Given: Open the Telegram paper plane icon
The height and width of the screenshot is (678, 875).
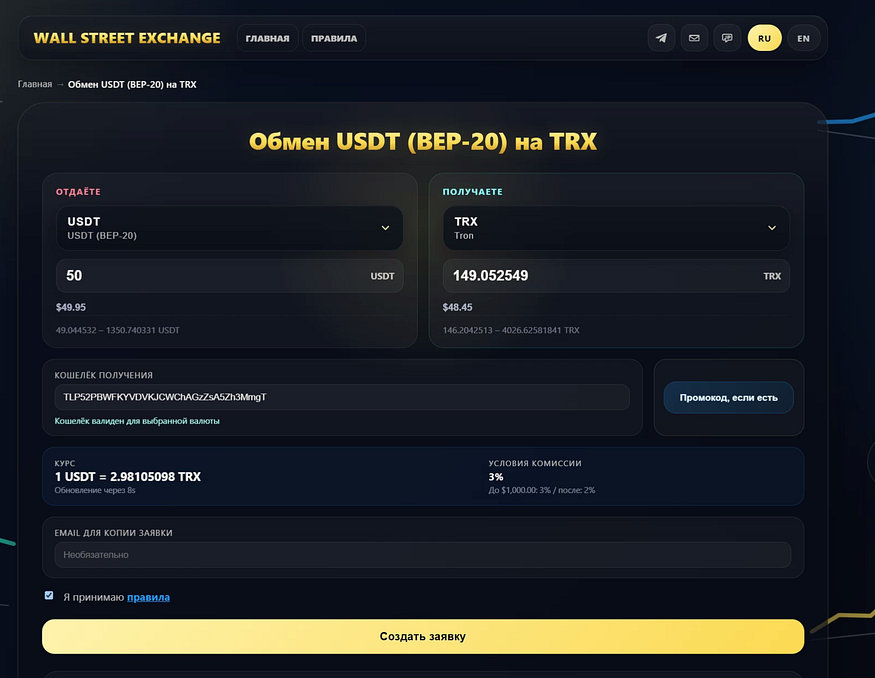Looking at the screenshot, I should click(661, 38).
